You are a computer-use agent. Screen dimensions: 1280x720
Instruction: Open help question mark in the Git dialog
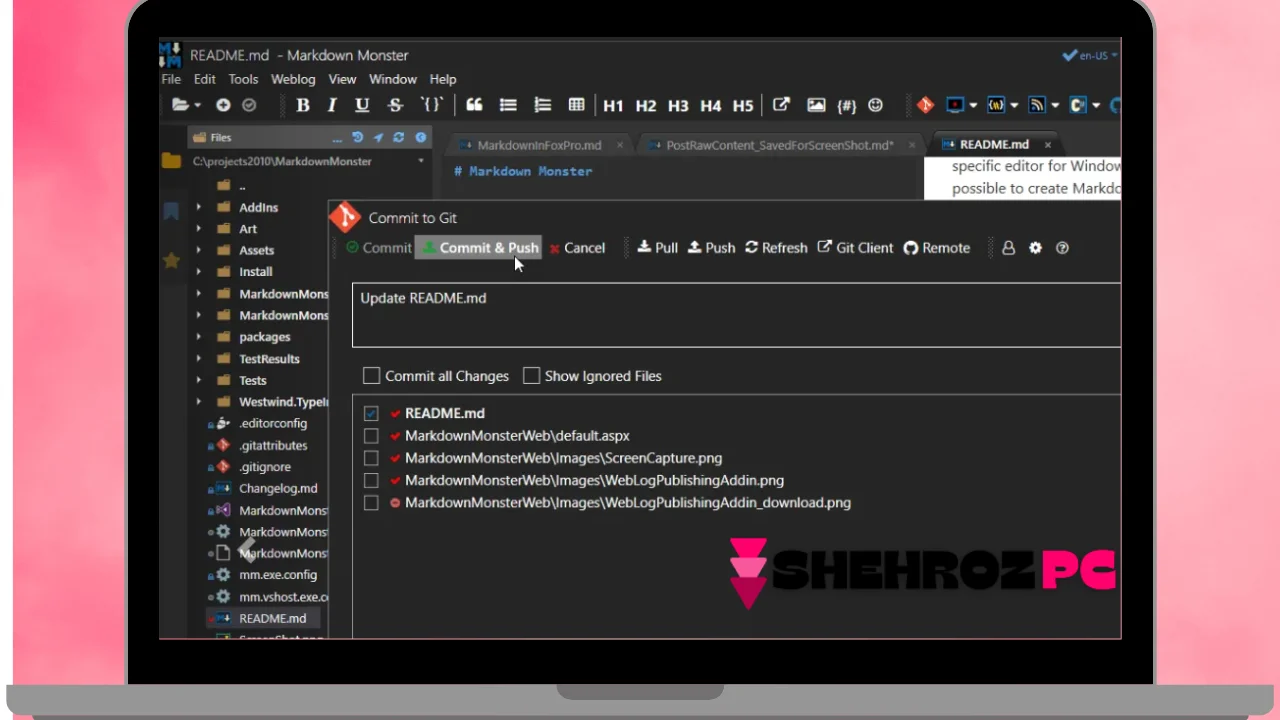click(1062, 248)
